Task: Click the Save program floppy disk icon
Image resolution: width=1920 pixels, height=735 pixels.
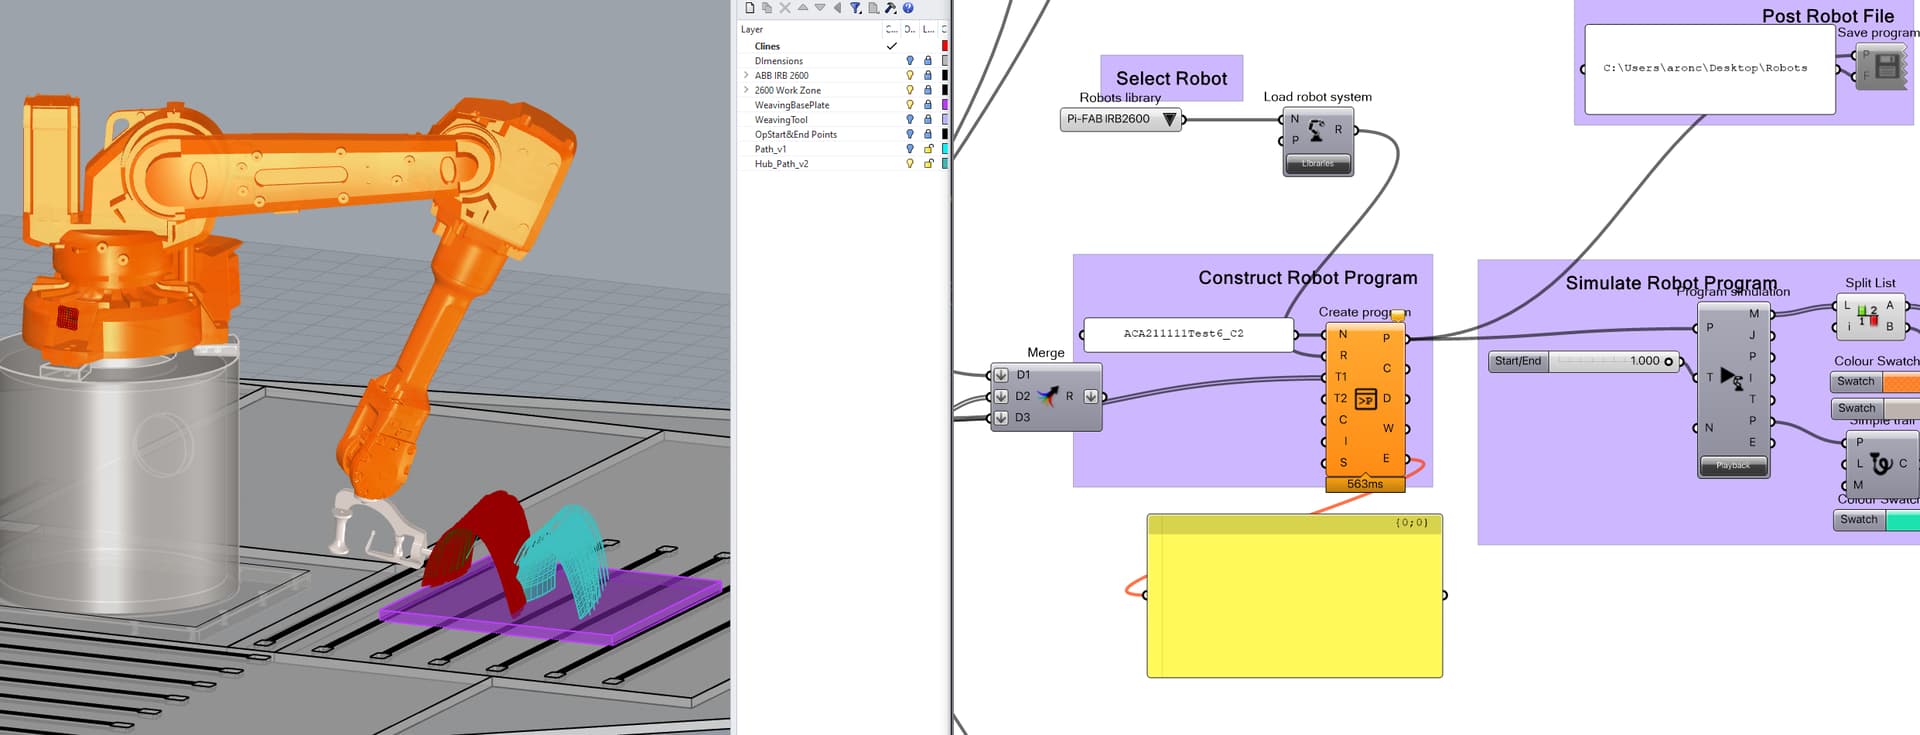Action: [x=1887, y=66]
